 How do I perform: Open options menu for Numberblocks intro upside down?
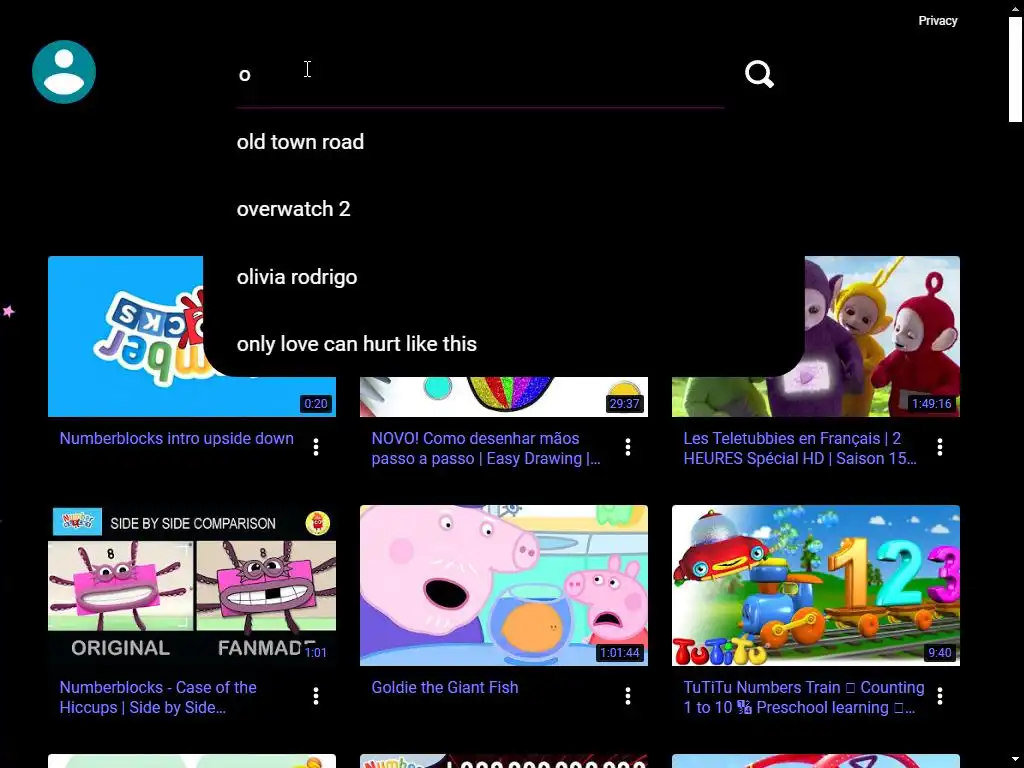tap(316, 447)
